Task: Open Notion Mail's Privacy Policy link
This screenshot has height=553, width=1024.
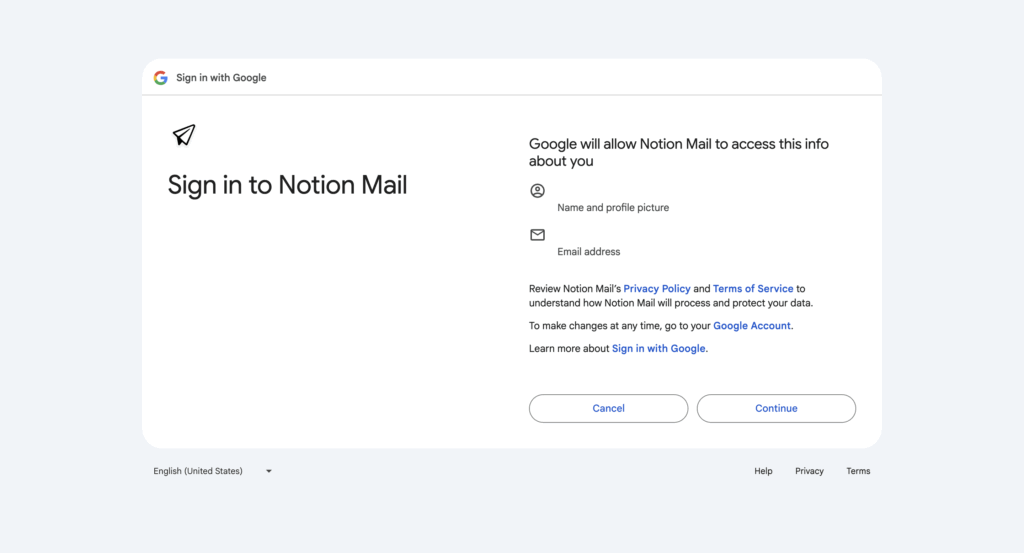Action: coord(656,289)
